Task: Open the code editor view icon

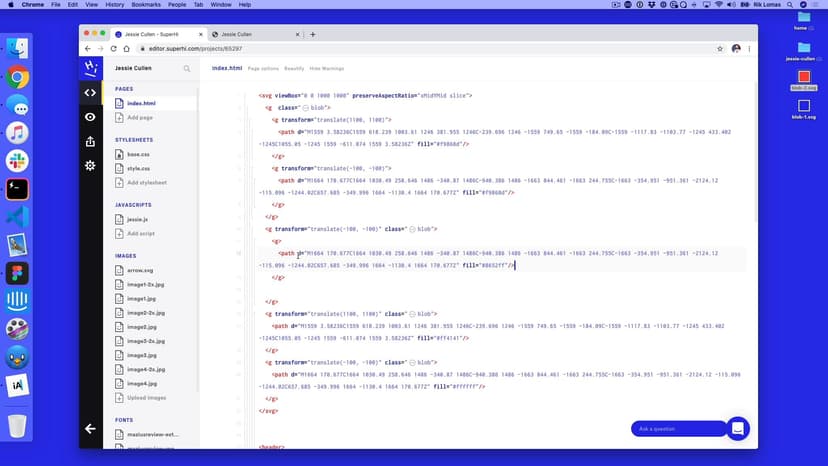Action: [x=90, y=93]
